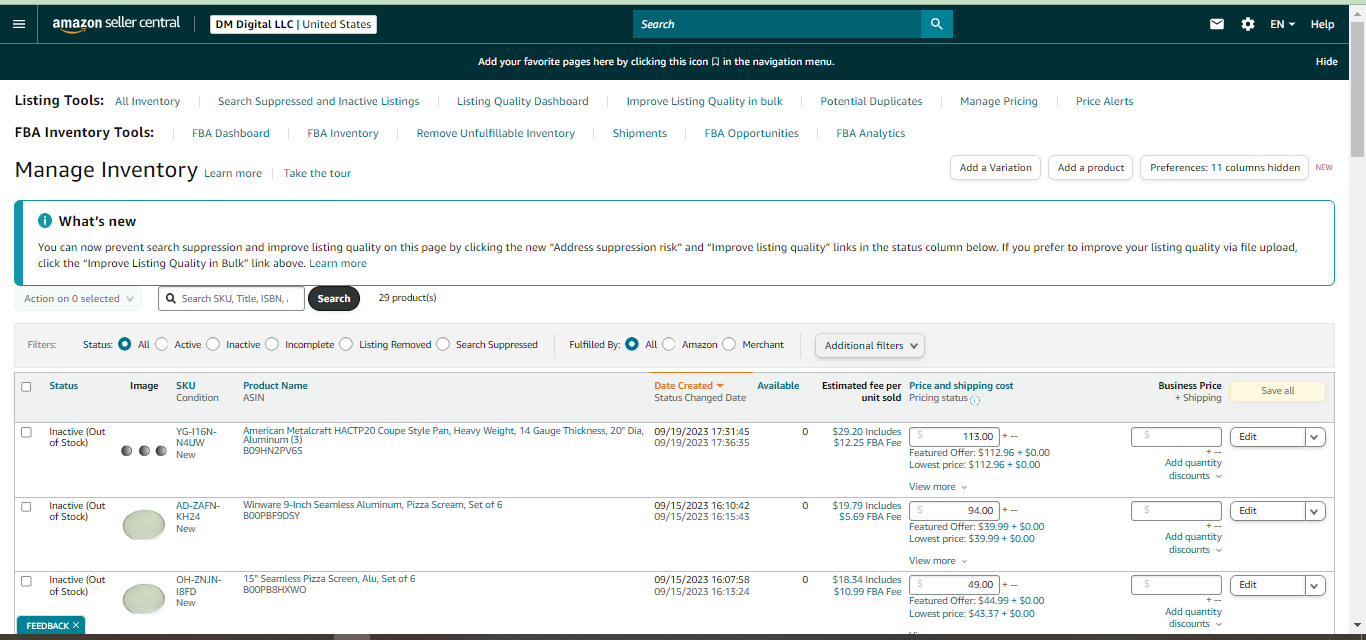Image resolution: width=1366 pixels, height=640 pixels.
Task: Click the Help link in header
Action: pos(1322,24)
